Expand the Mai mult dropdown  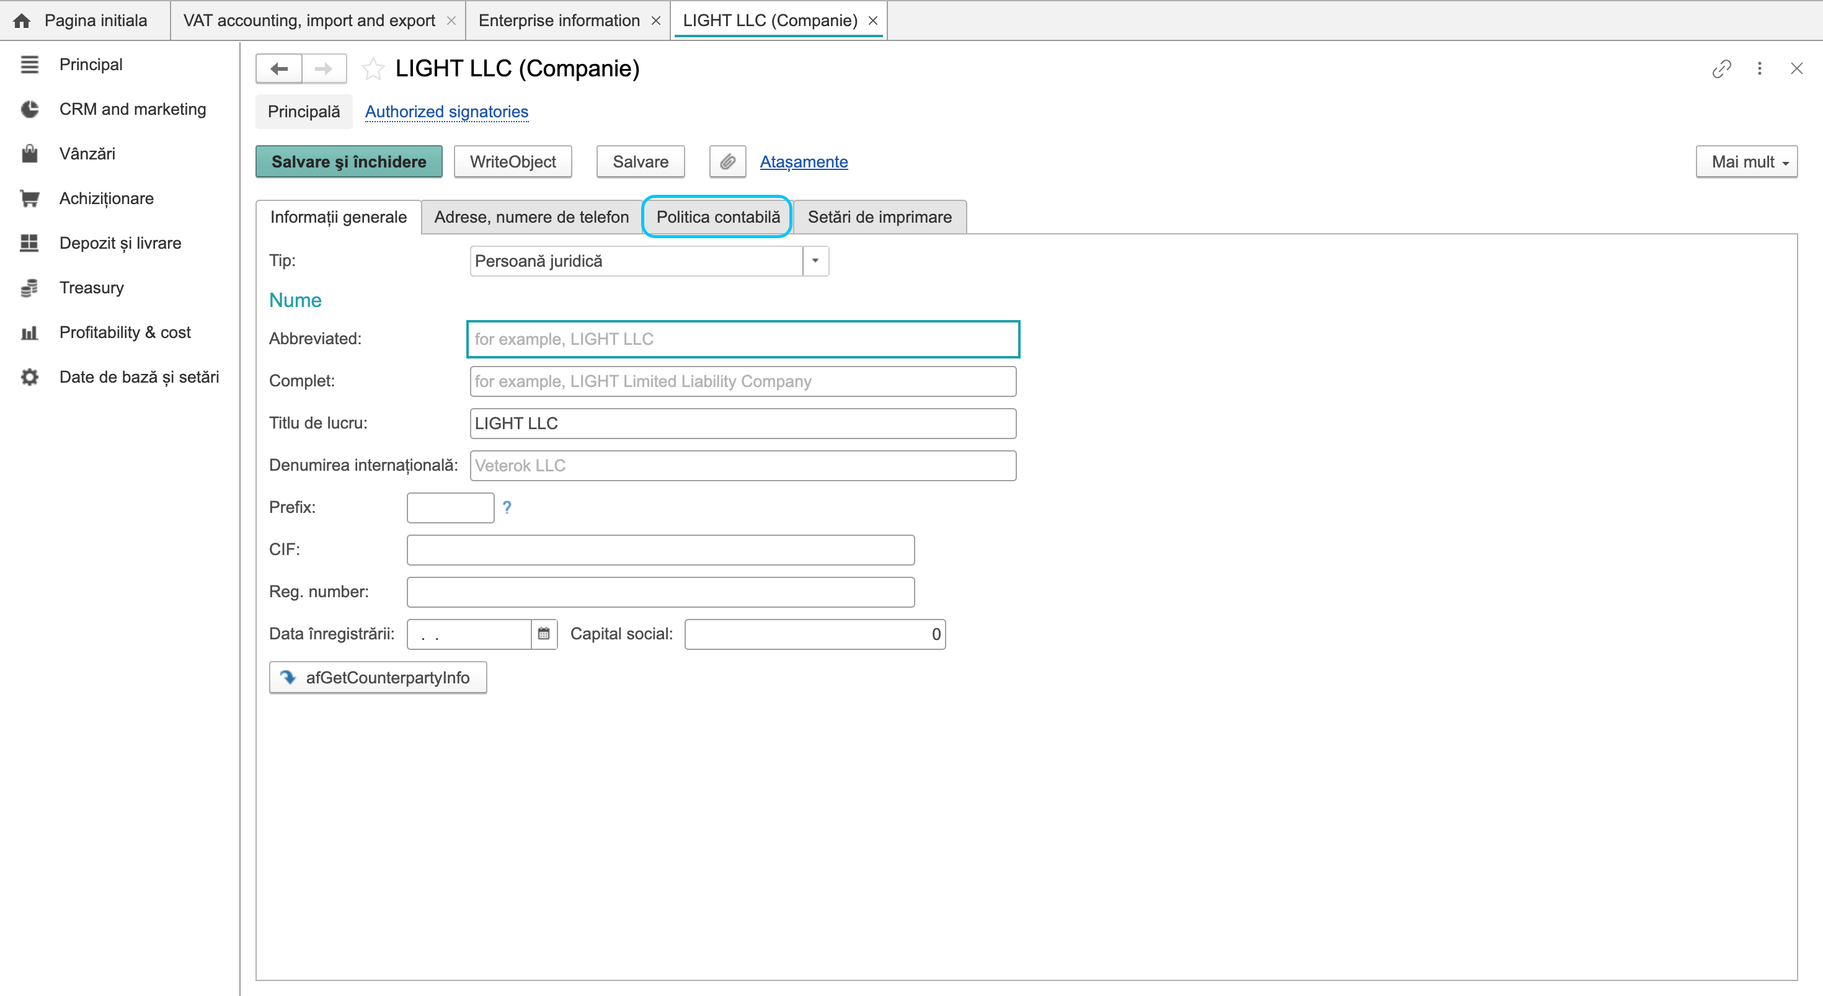pos(1747,162)
